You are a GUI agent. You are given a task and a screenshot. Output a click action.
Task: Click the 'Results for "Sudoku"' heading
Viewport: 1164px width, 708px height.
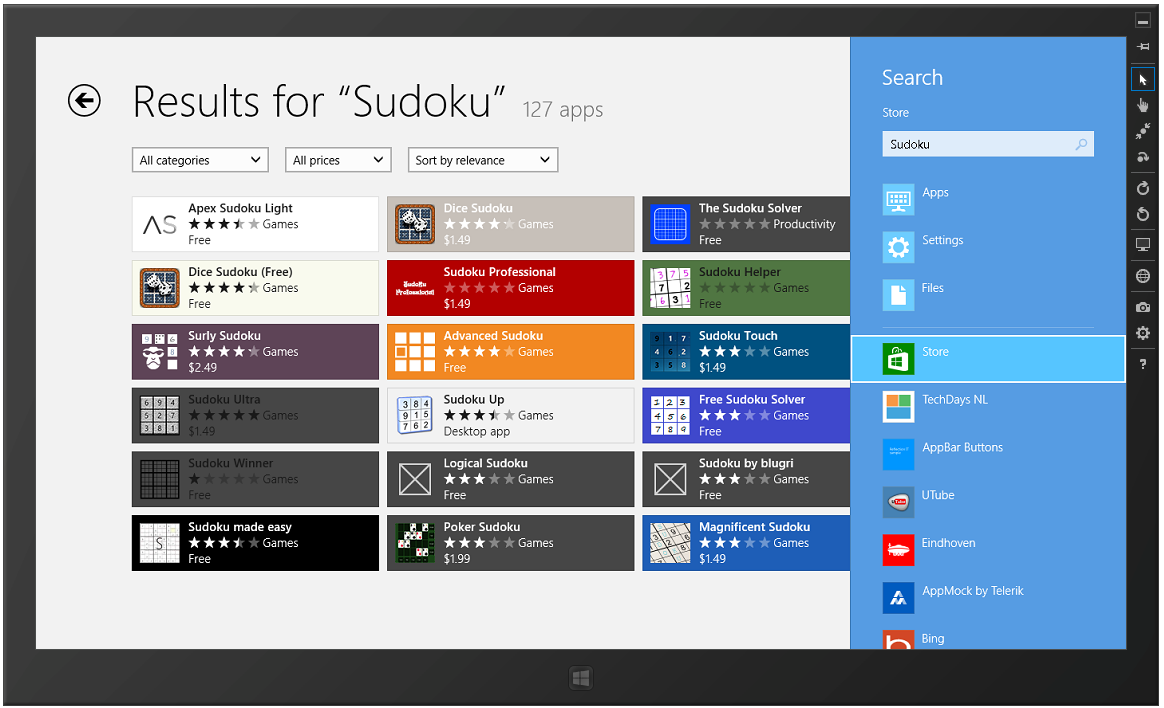coord(319,102)
